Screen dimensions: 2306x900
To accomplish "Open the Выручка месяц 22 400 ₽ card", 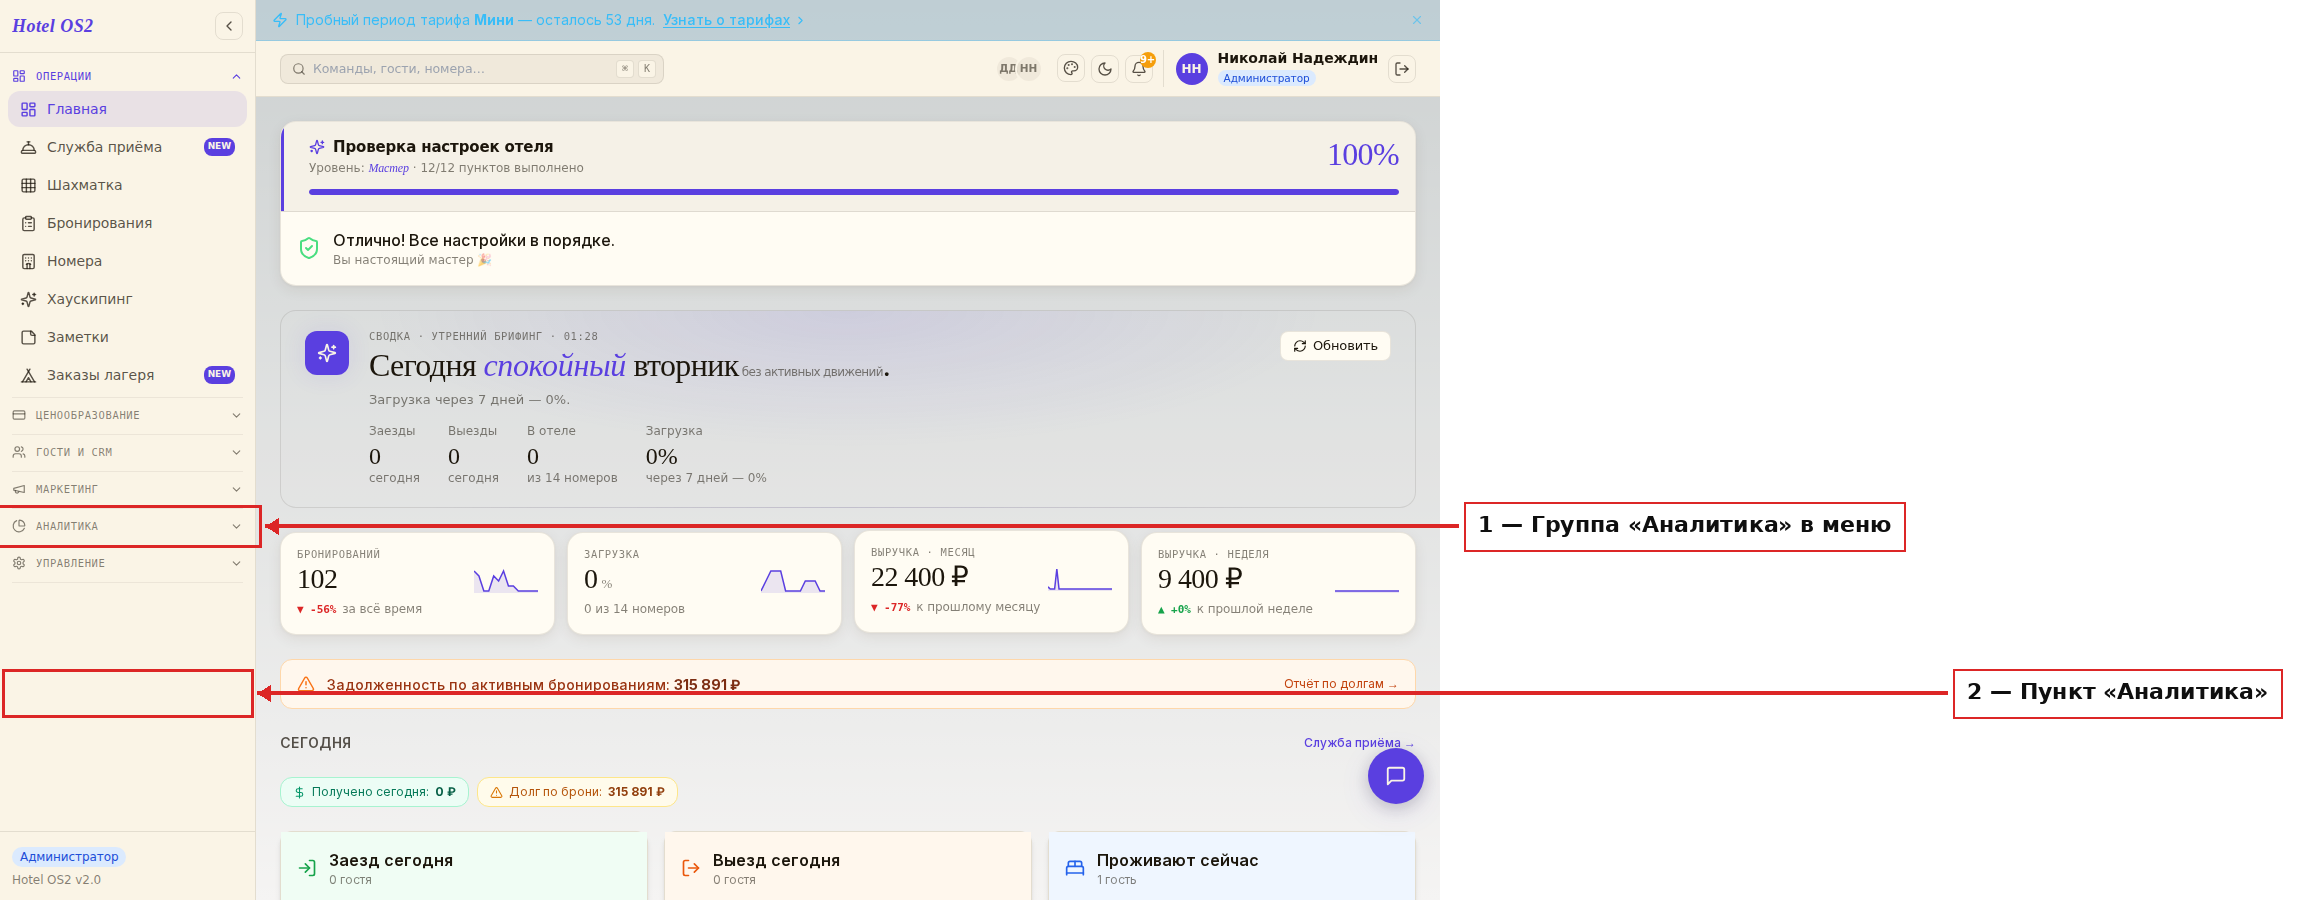I will (991, 581).
